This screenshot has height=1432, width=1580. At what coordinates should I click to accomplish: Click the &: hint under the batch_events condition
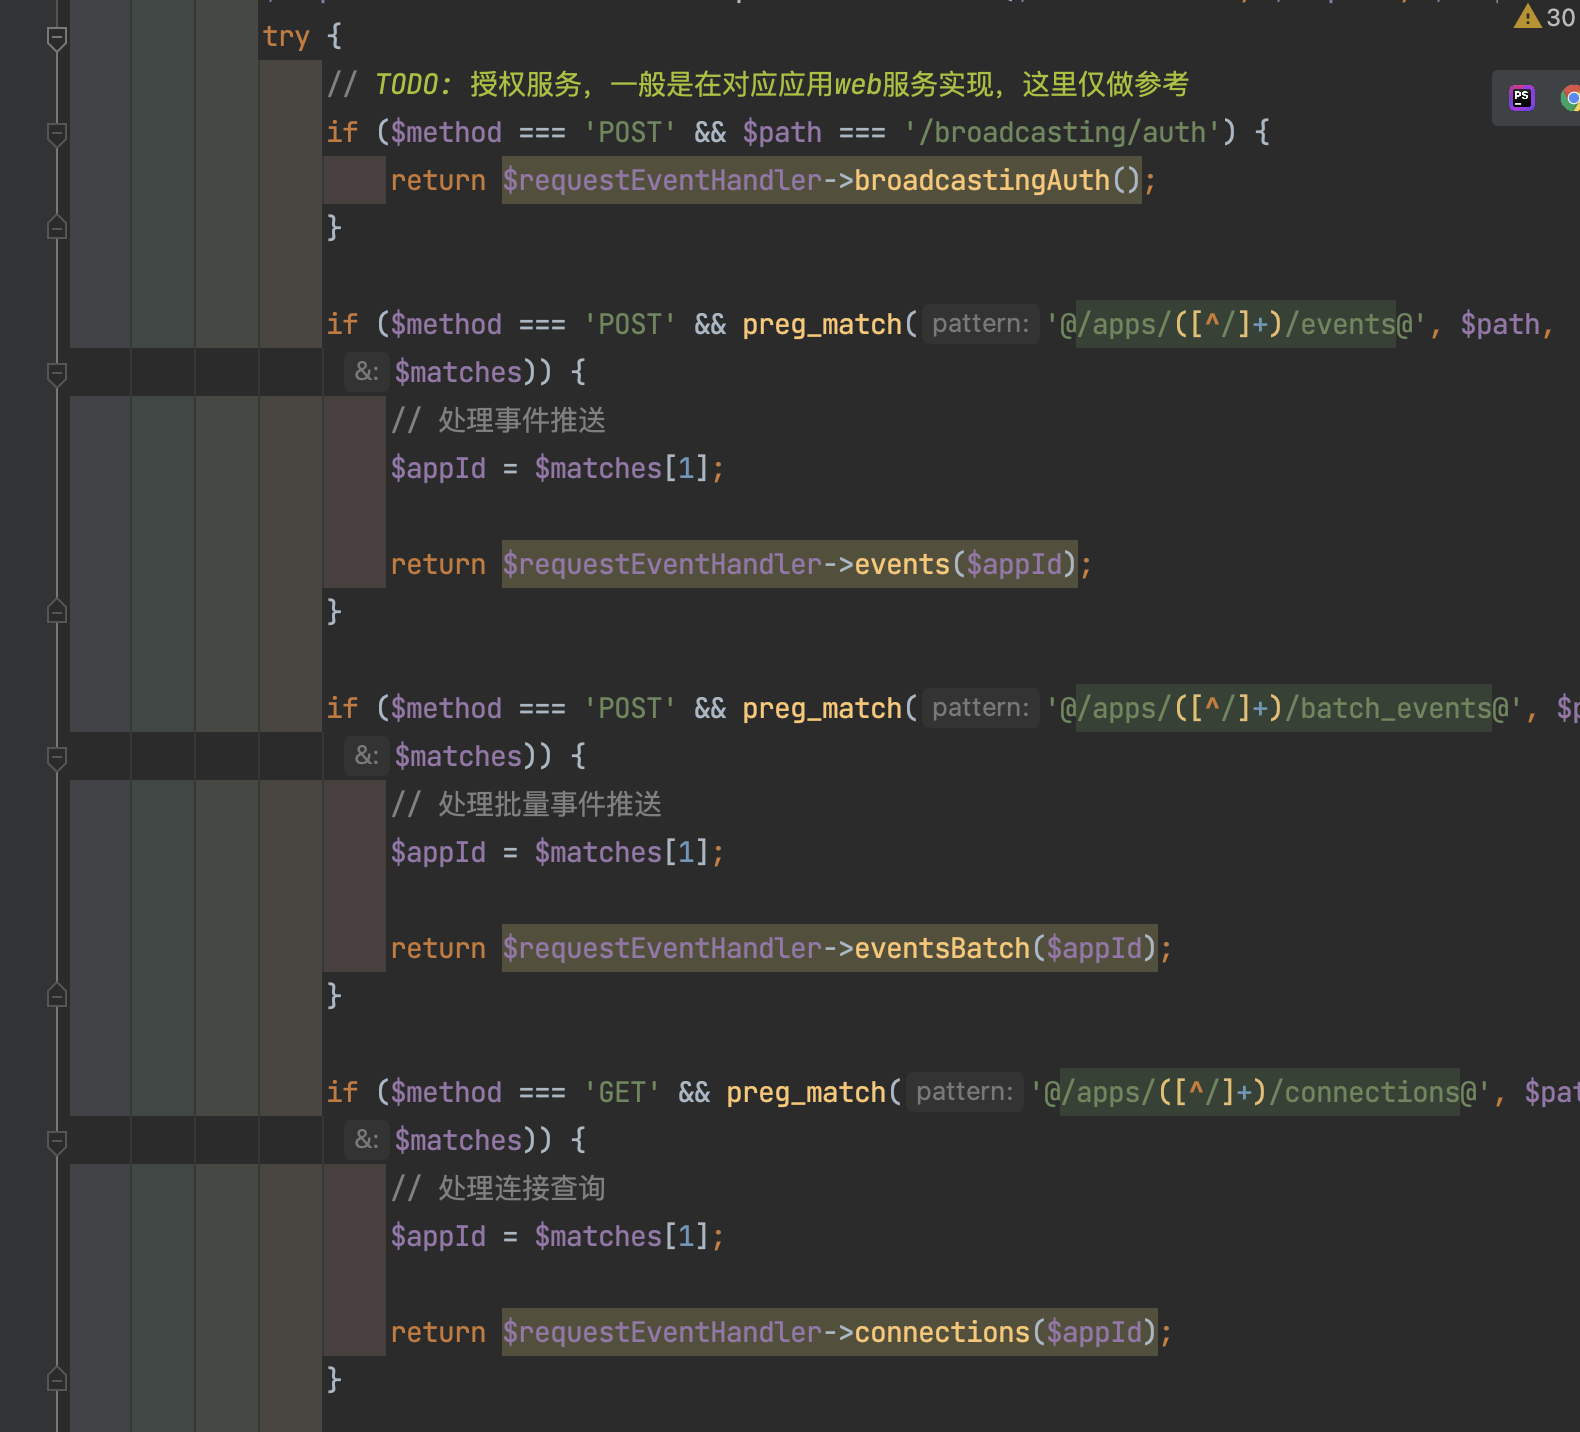coord(367,756)
